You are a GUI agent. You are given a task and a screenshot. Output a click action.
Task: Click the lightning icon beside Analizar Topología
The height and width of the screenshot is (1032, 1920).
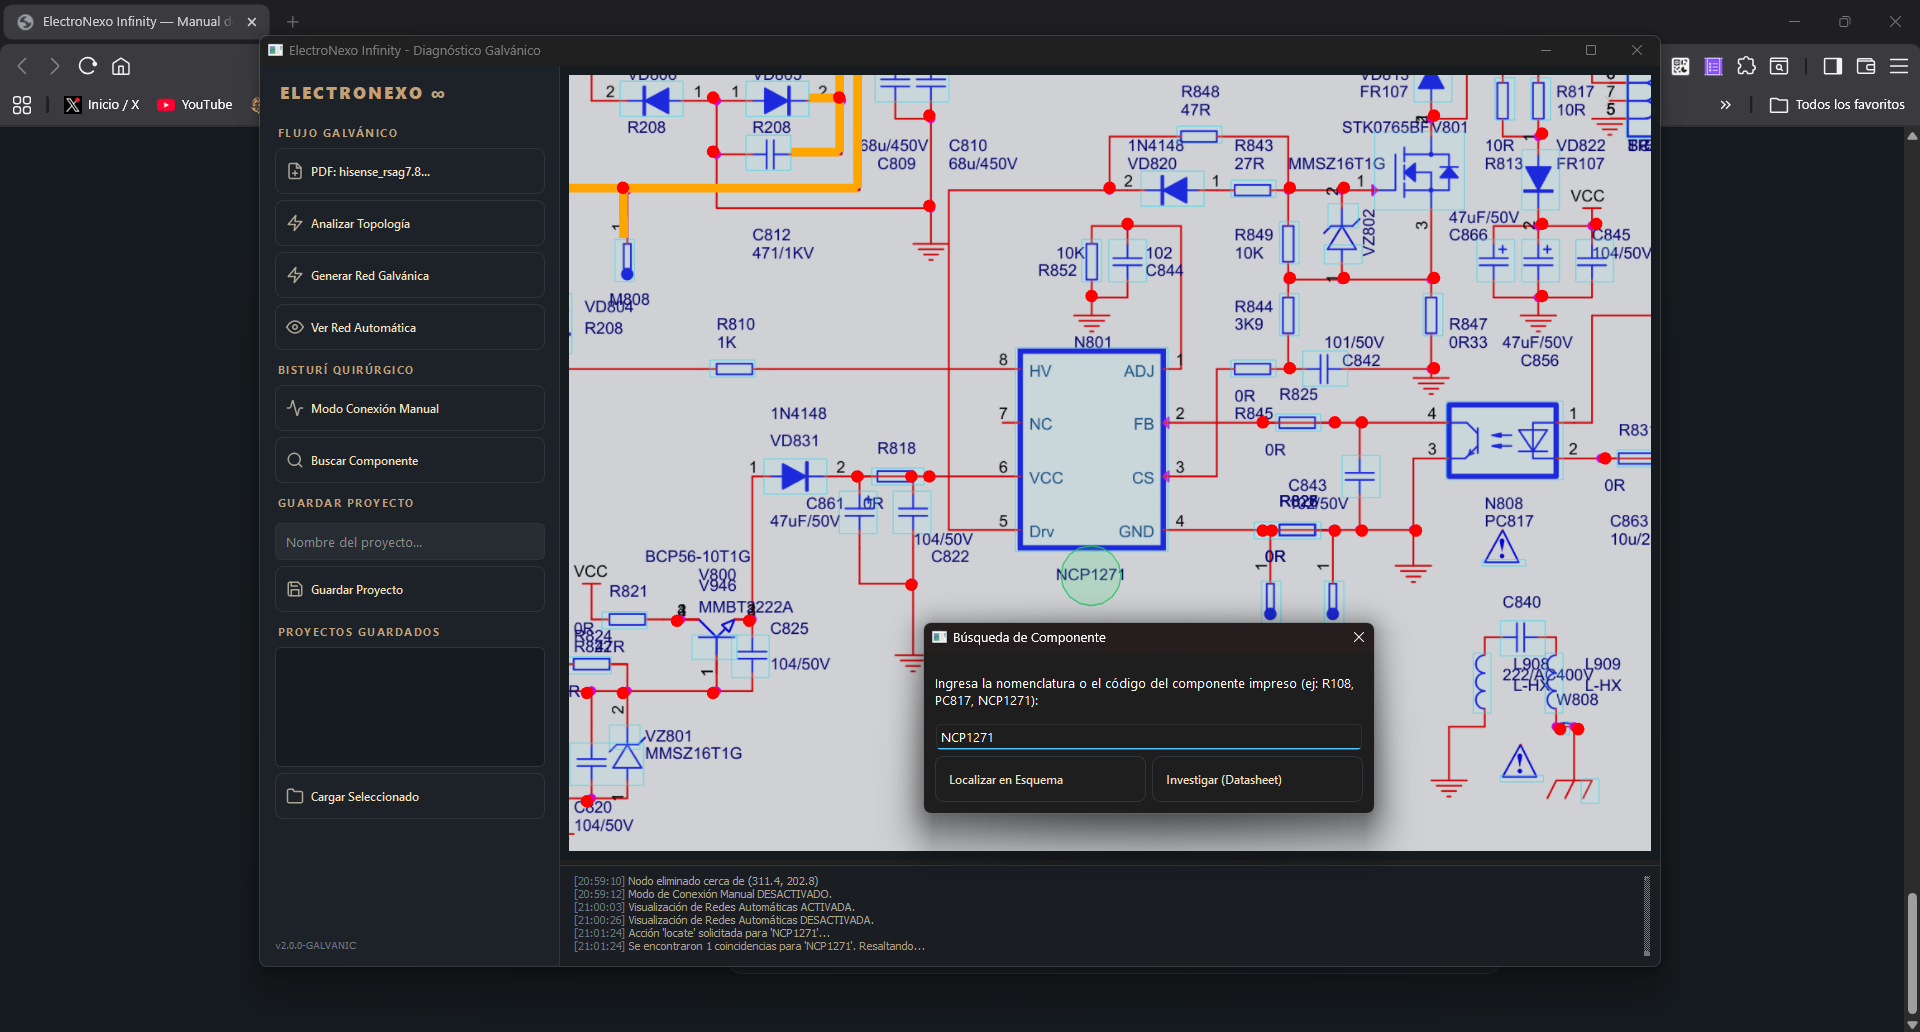pyautogui.click(x=295, y=223)
